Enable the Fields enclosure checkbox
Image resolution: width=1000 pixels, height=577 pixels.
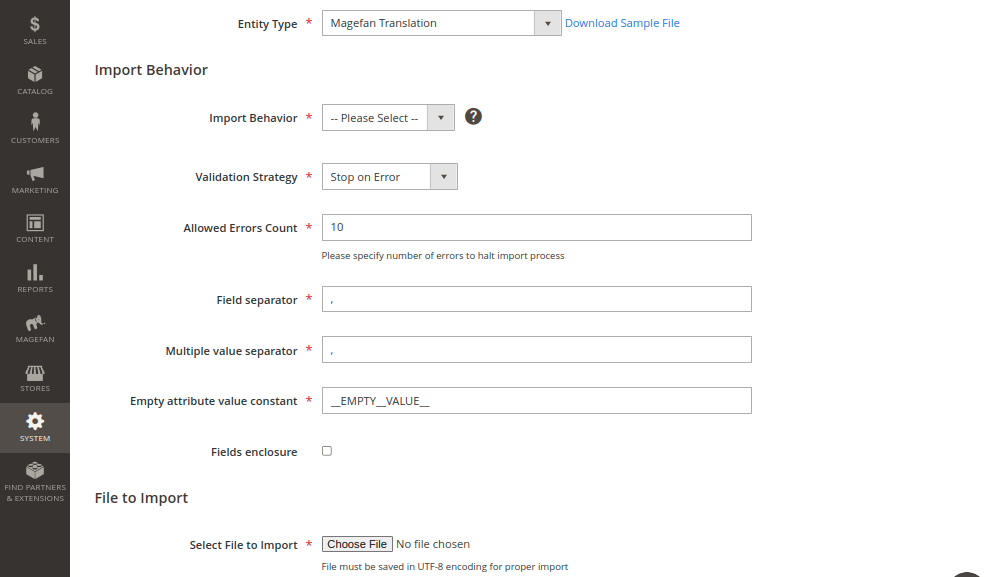[327, 451]
